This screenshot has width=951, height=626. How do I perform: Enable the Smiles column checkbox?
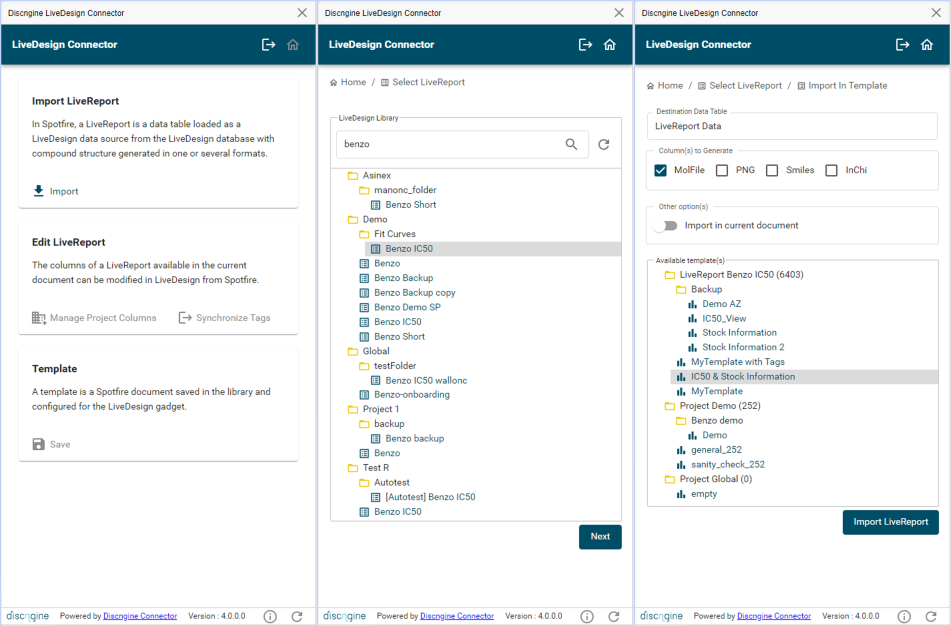772,170
